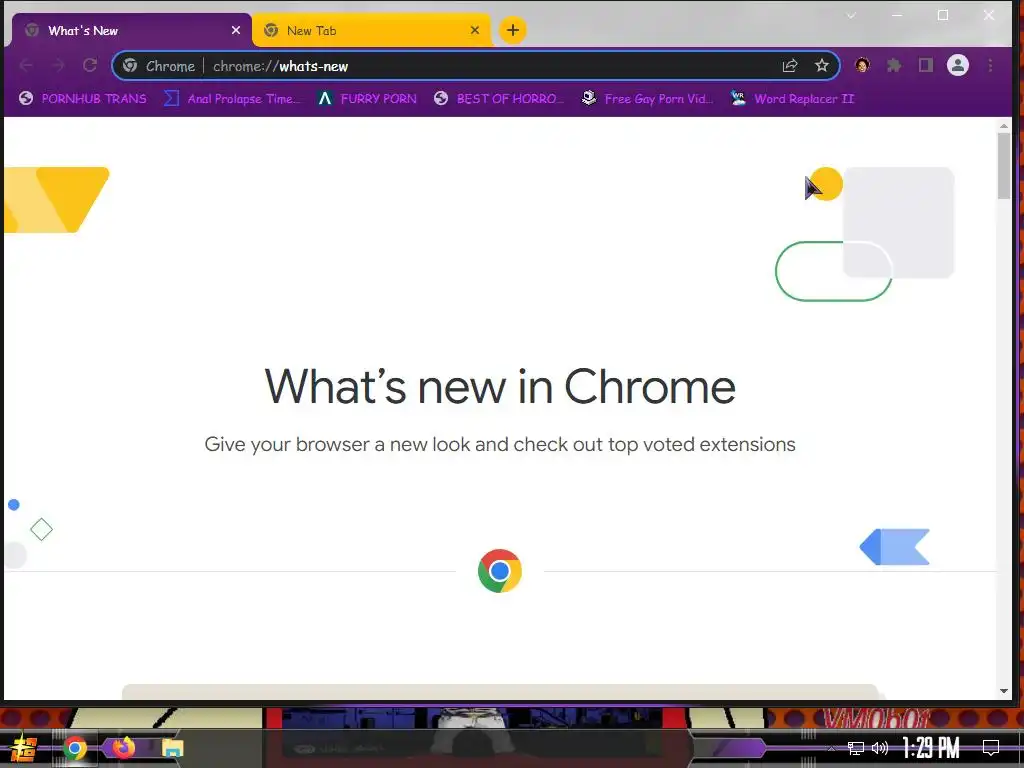
Task: Click the page scrollbar up arrow
Action: (x=1004, y=124)
